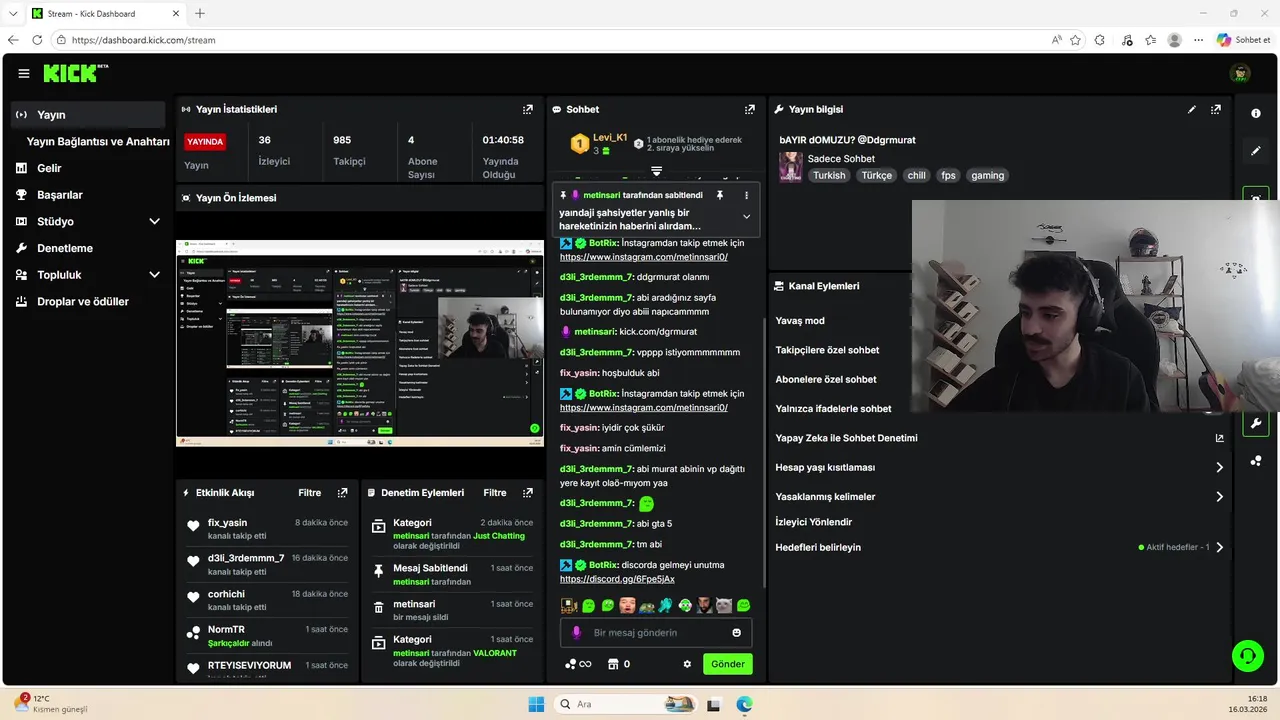This screenshot has height=720, width=1280.
Task: Click the gaming tag chip
Action: pyautogui.click(x=987, y=175)
